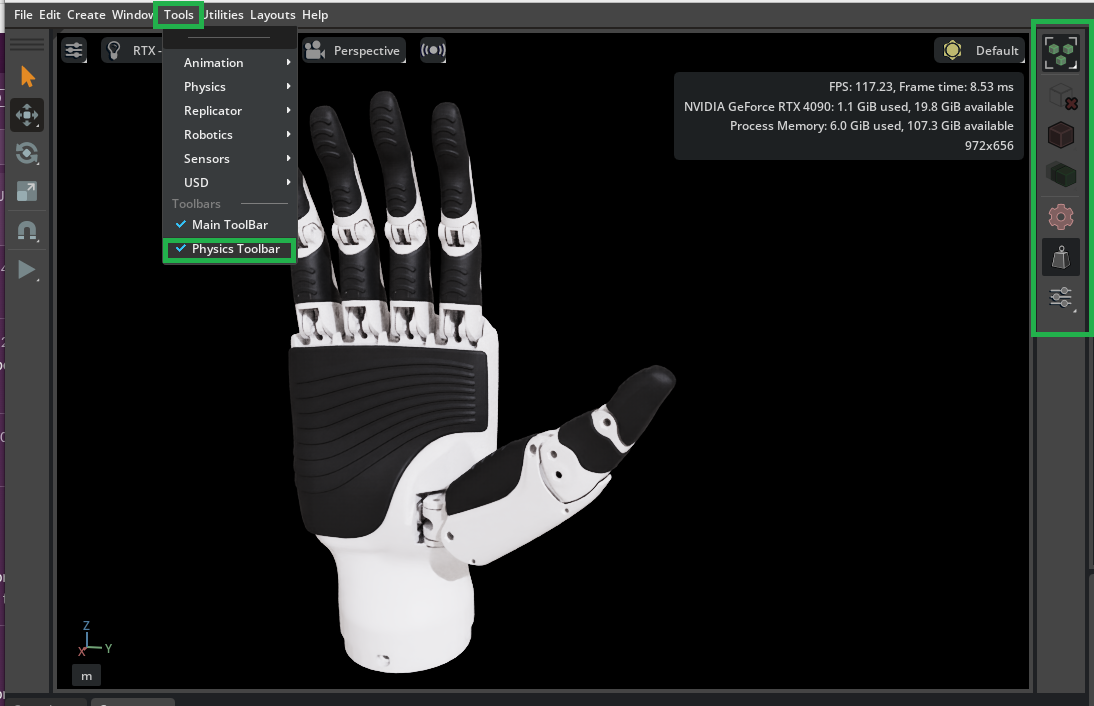Image resolution: width=1094 pixels, height=706 pixels.
Task: Activate the Rotate tool
Action: point(27,153)
